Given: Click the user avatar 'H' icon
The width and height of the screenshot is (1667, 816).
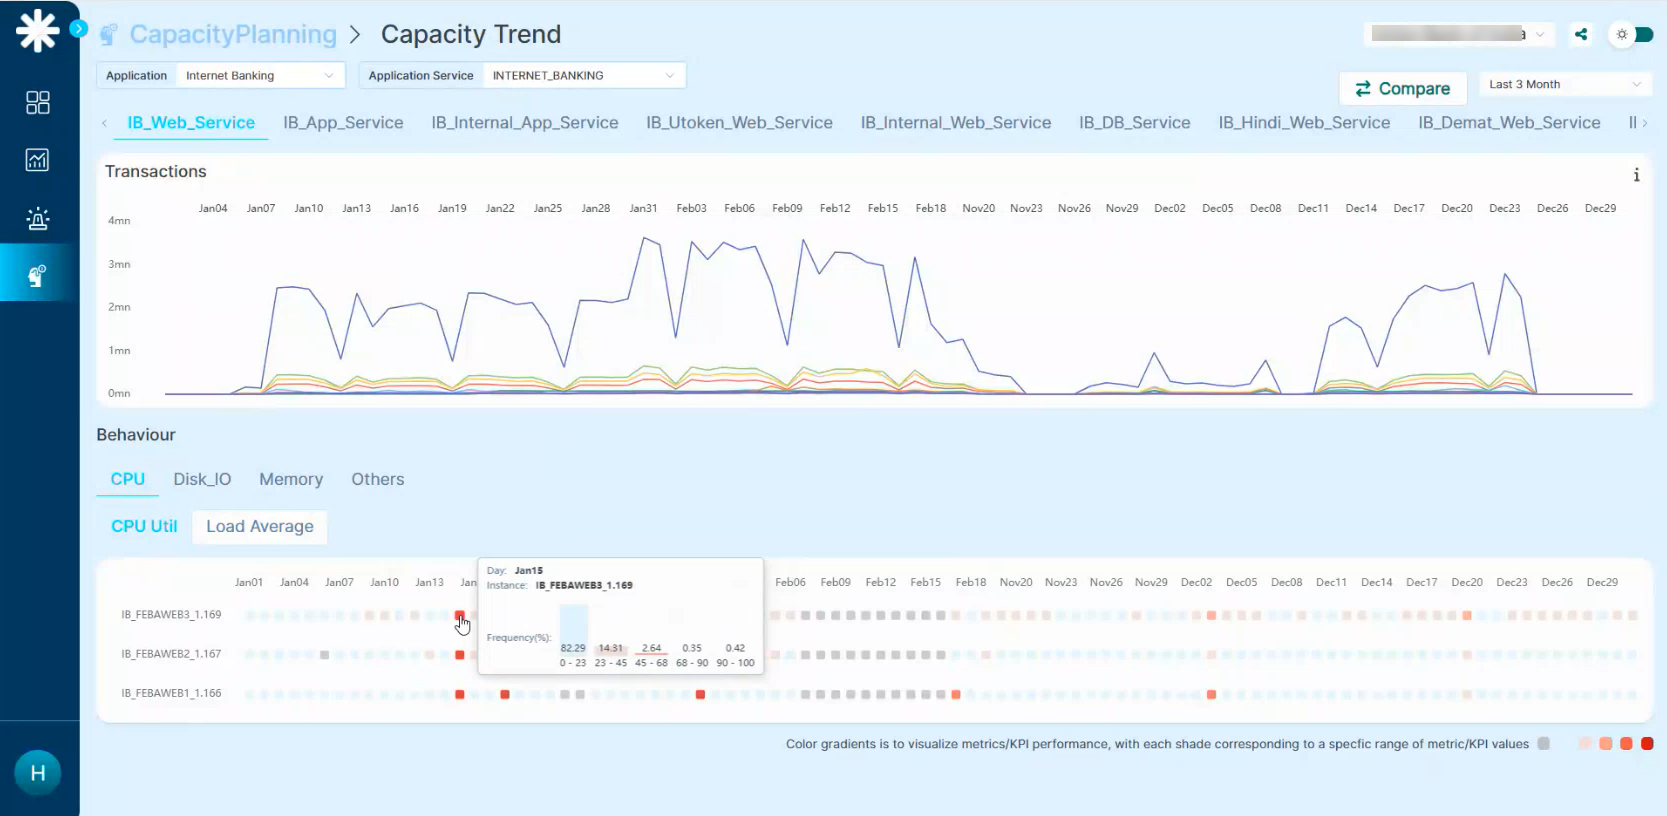Looking at the screenshot, I should click(38, 773).
